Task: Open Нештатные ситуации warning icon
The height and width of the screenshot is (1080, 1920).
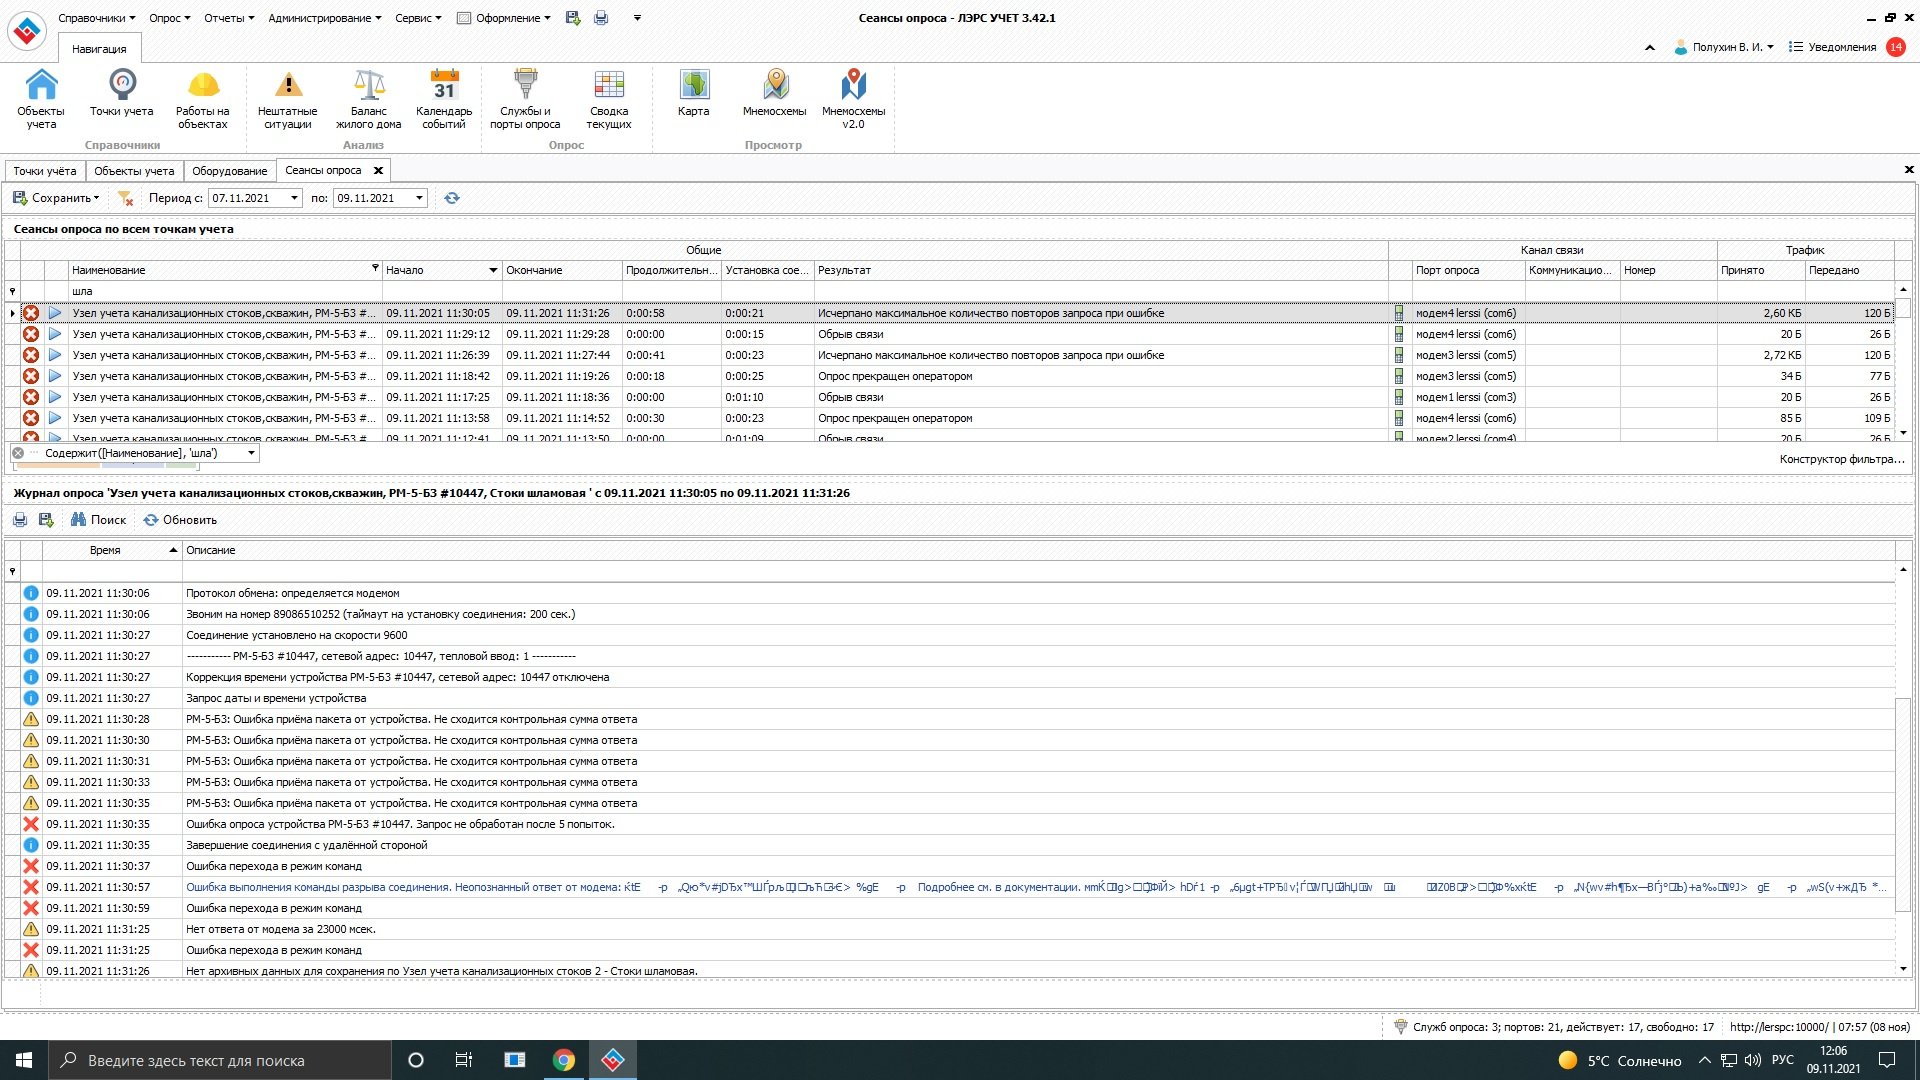Action: click(288, 99)
